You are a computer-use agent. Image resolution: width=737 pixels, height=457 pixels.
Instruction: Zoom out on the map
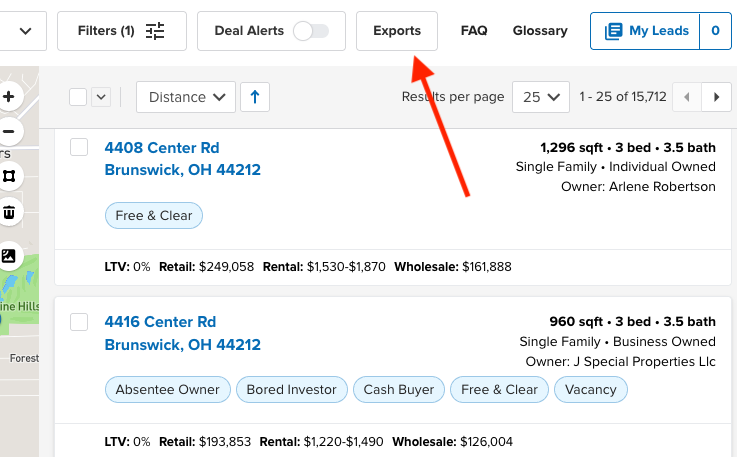pyautogui.click(x=9, y=131)
